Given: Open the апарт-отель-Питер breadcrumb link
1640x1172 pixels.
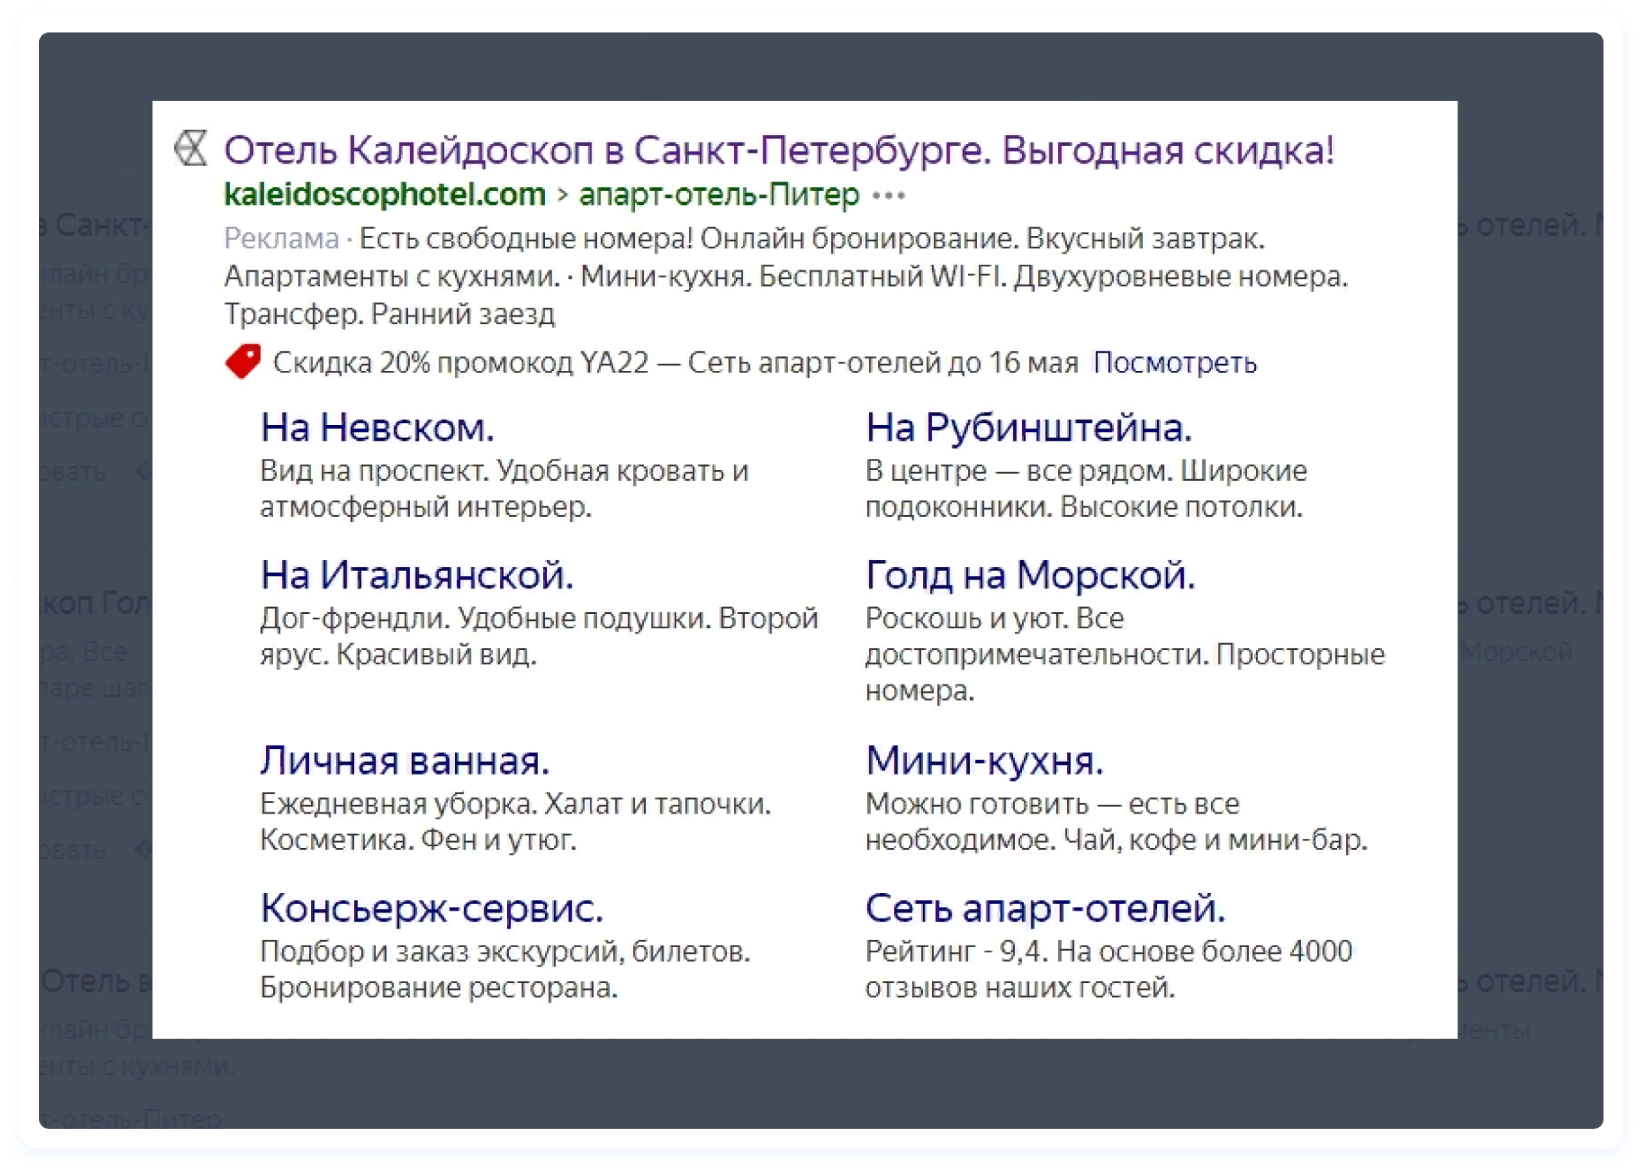Looking at the screenshot, I should [719, 194].
